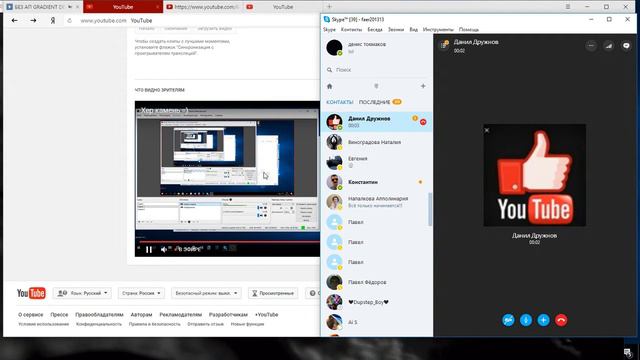Close the active red YouTube tab
640x360 pixels.
point(158,7)
